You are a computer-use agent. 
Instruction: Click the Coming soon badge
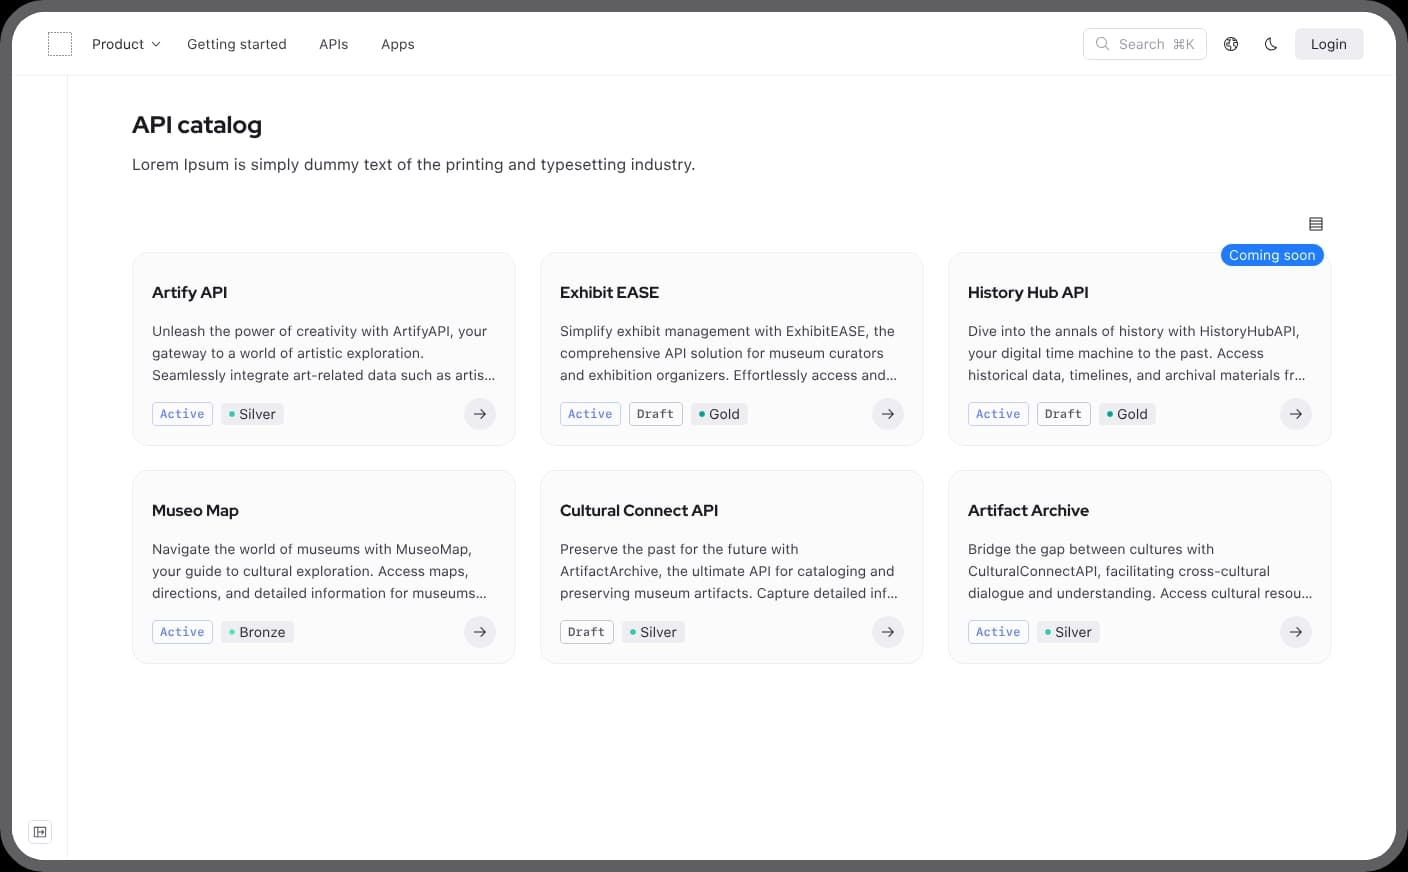1272,255
